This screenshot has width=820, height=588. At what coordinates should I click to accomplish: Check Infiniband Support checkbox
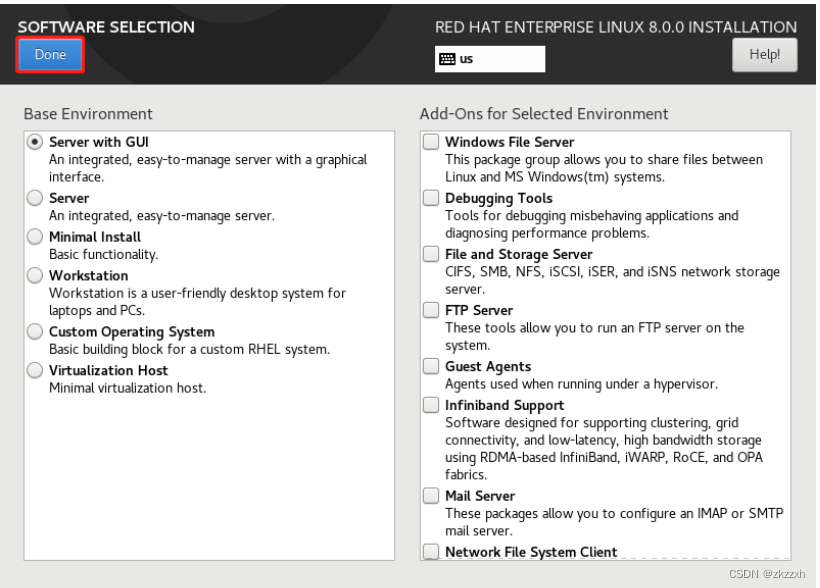pos(431,405)
